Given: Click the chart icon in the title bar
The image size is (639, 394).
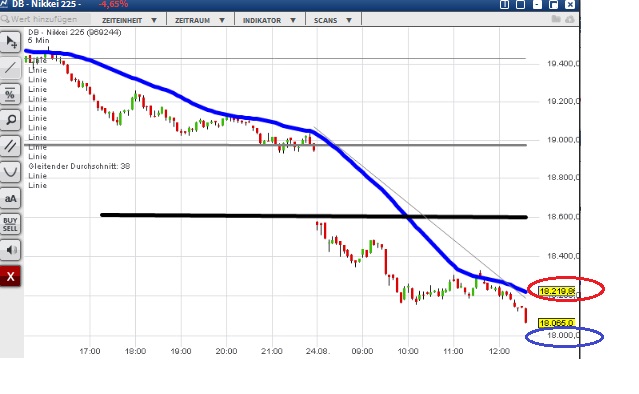Looking at the screenshot, I should click(4, 4).
